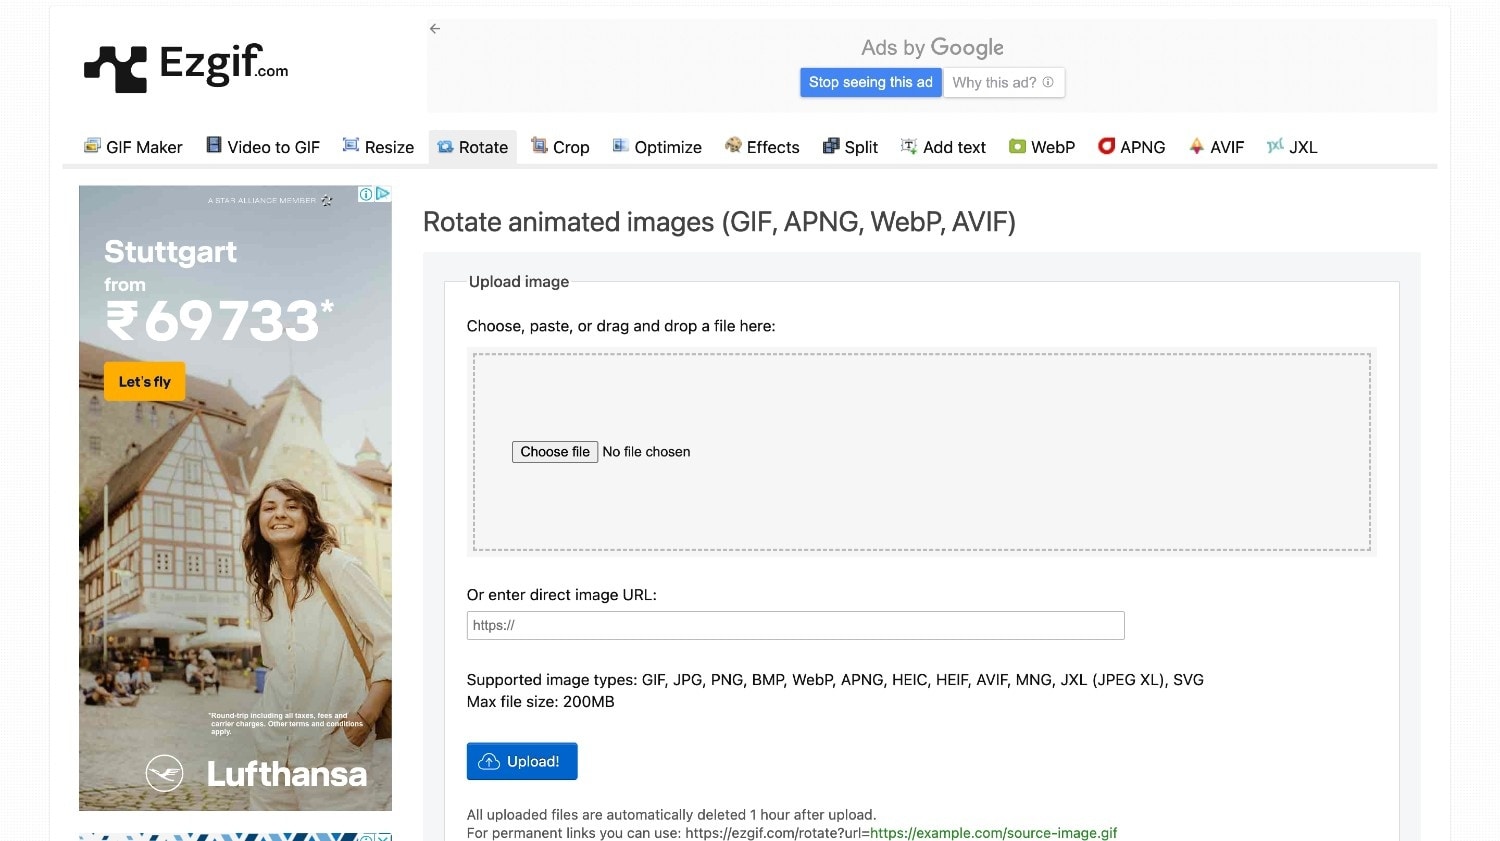Switch to the AVIF tools tab

1216,147
